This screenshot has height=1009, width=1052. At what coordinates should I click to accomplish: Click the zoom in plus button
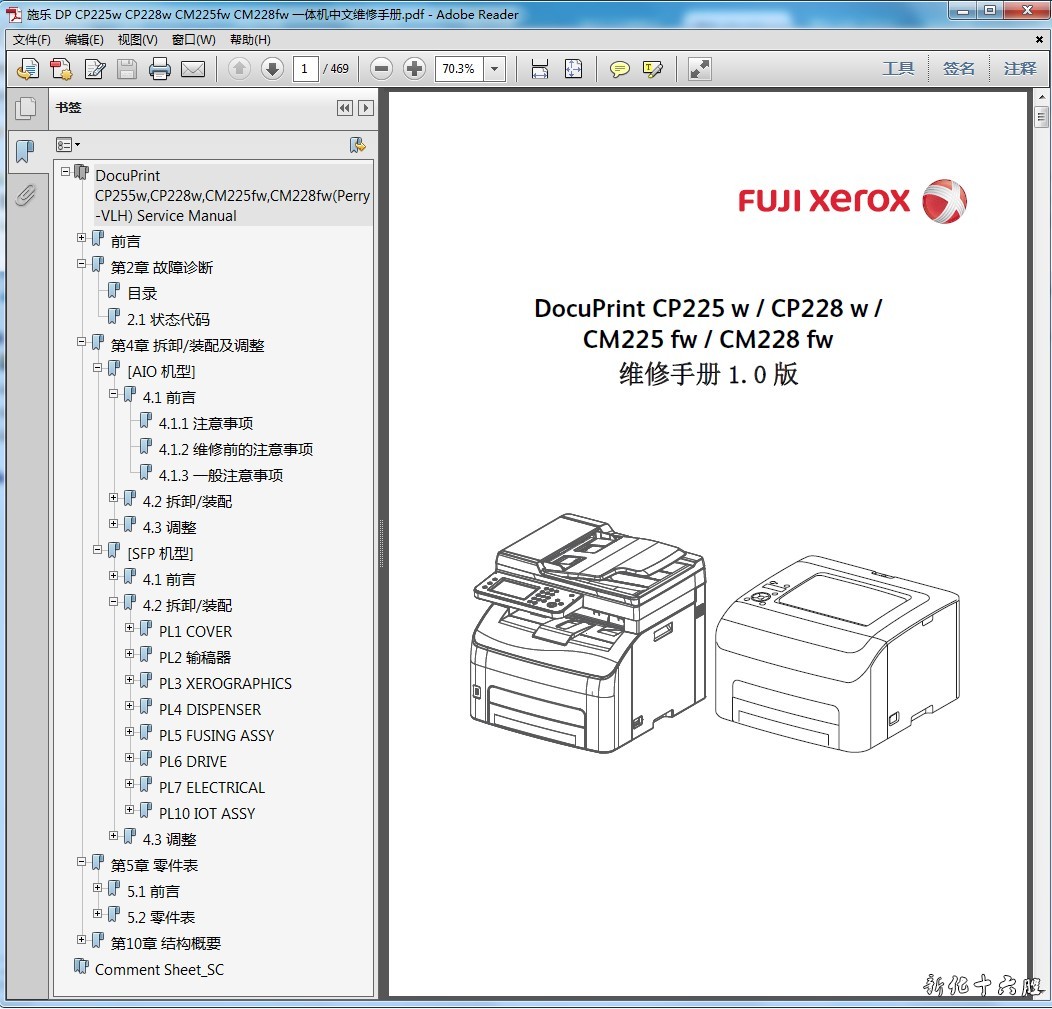[414, 69]
